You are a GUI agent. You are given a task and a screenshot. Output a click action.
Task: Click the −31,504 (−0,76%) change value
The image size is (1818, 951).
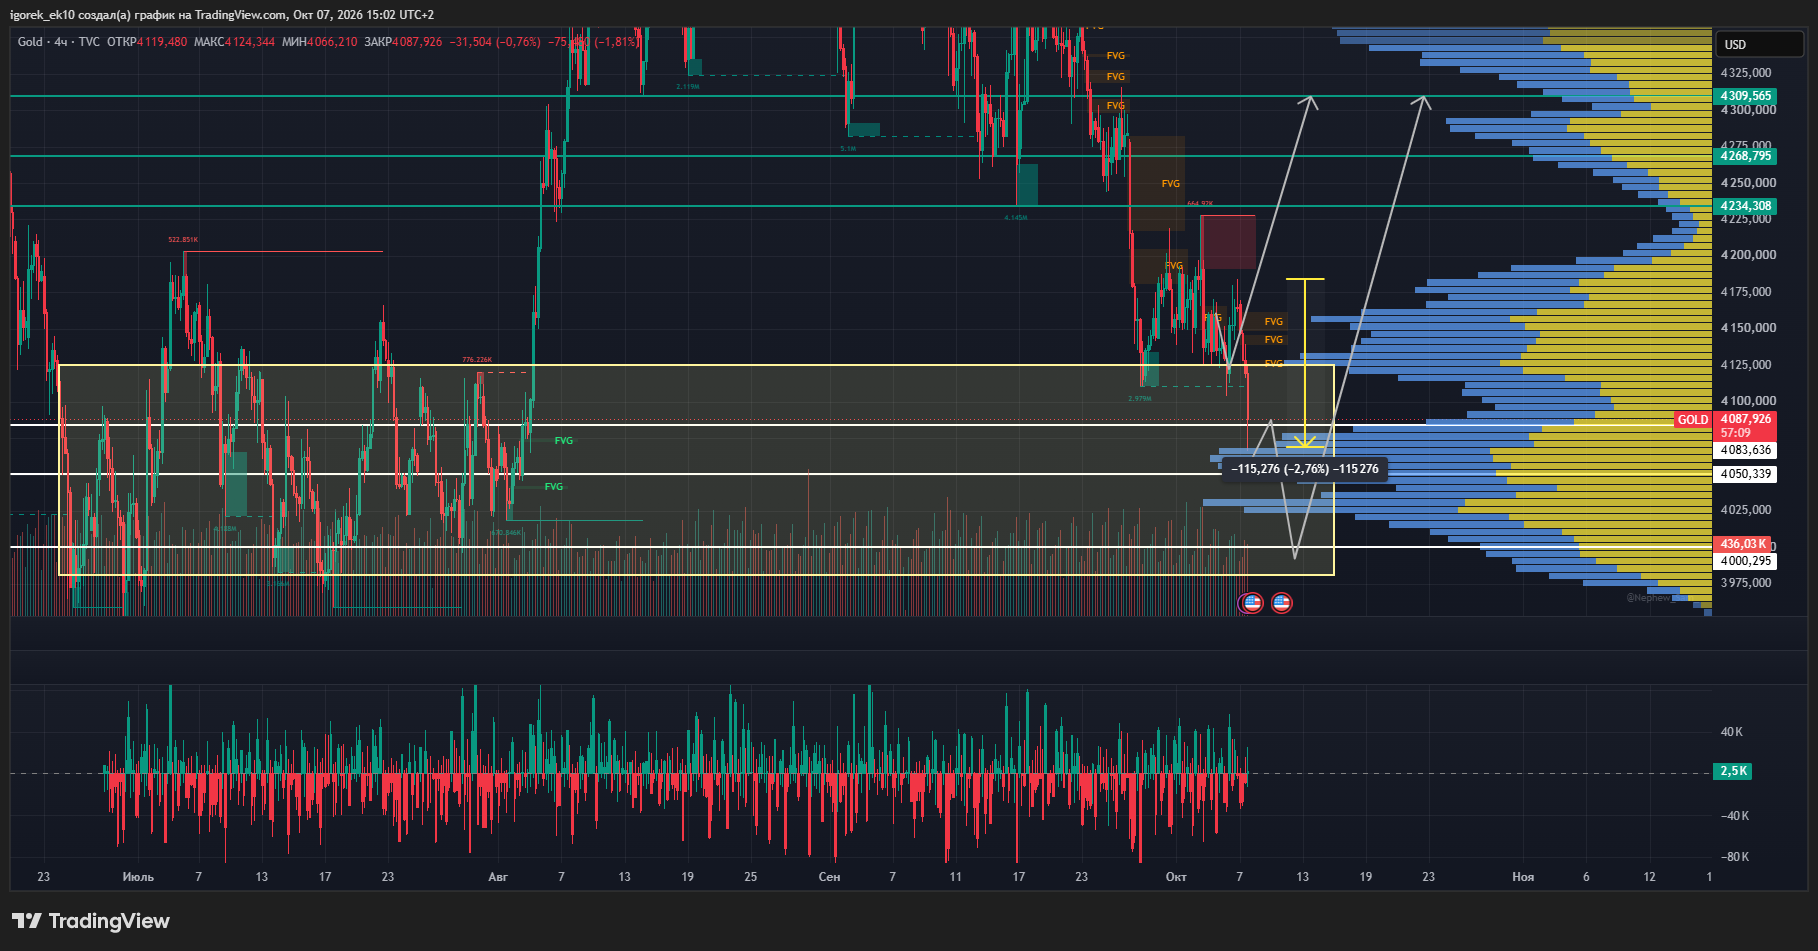tap(495, 42)
